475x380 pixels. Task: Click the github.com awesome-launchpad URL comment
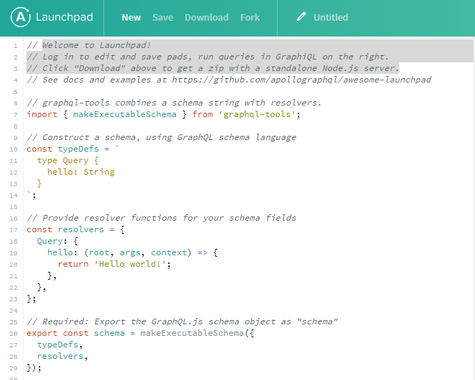pyautogui.click(x=301, y=80)
